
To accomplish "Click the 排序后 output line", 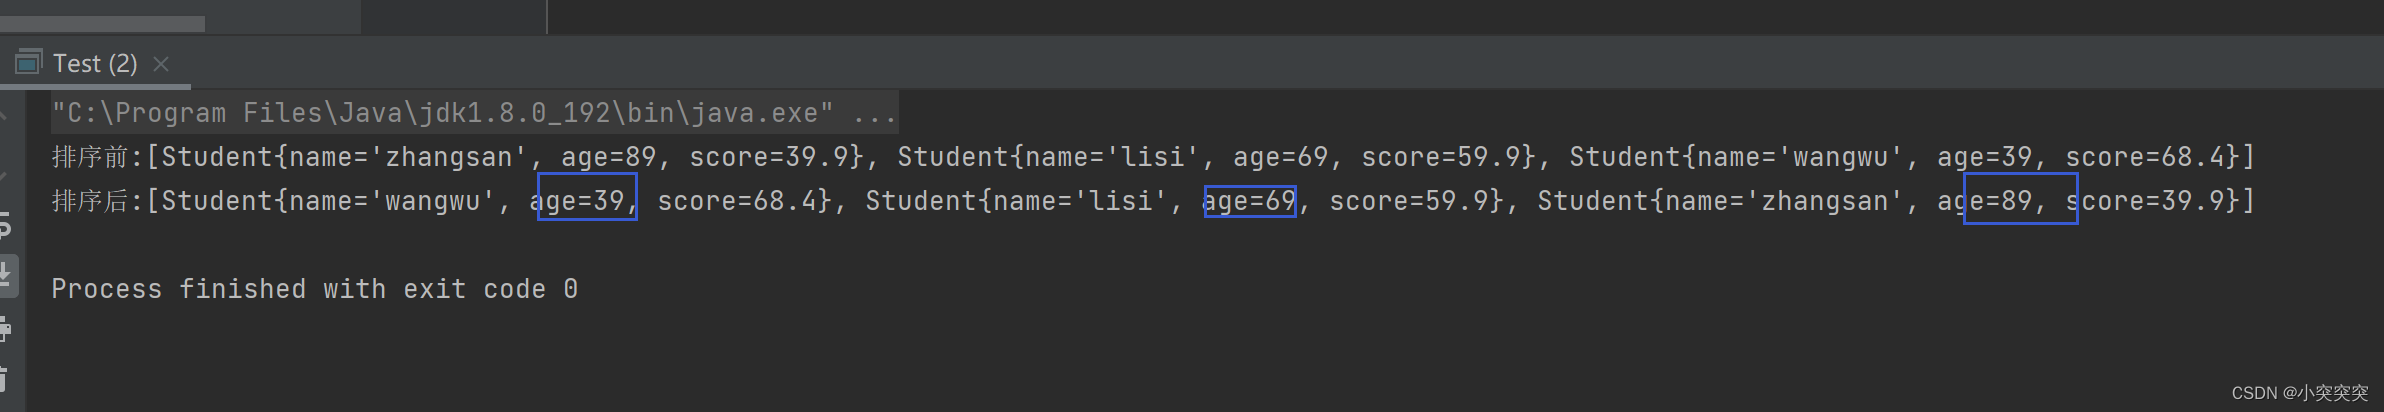I will pyautogui.click(x=1153, y=201).
